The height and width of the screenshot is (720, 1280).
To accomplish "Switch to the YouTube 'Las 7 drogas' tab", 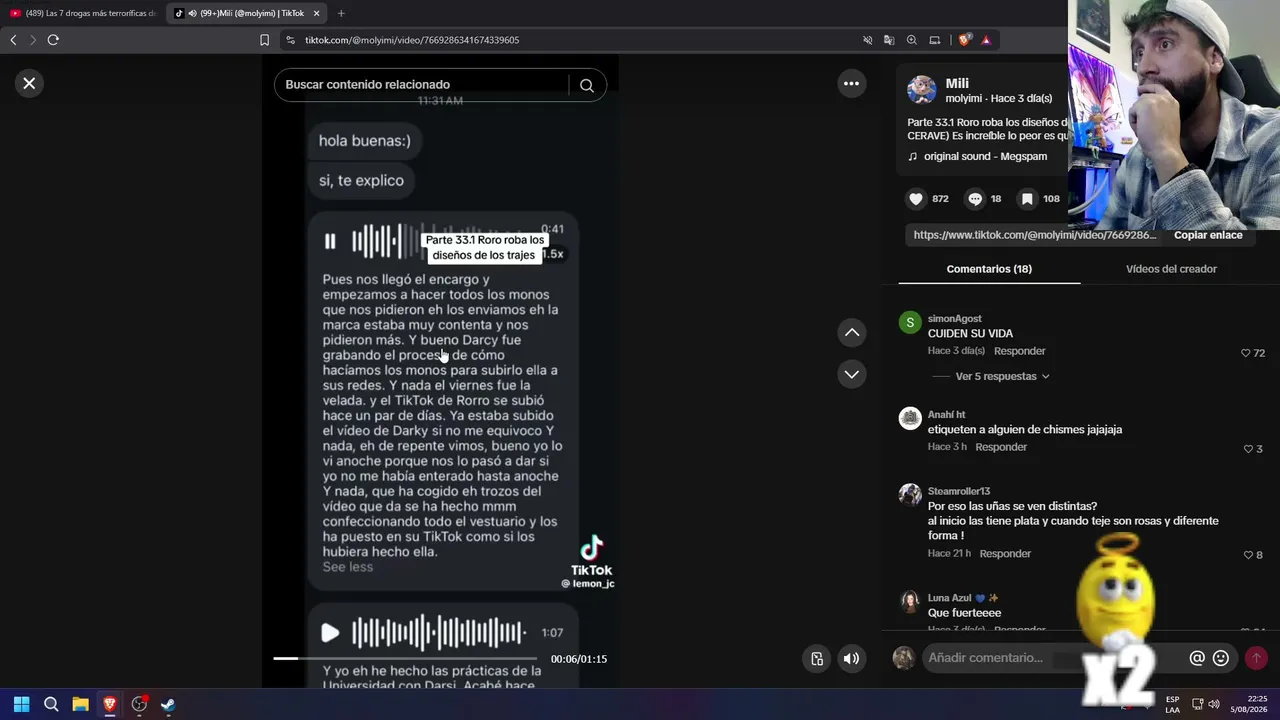I will coord(84,13).
